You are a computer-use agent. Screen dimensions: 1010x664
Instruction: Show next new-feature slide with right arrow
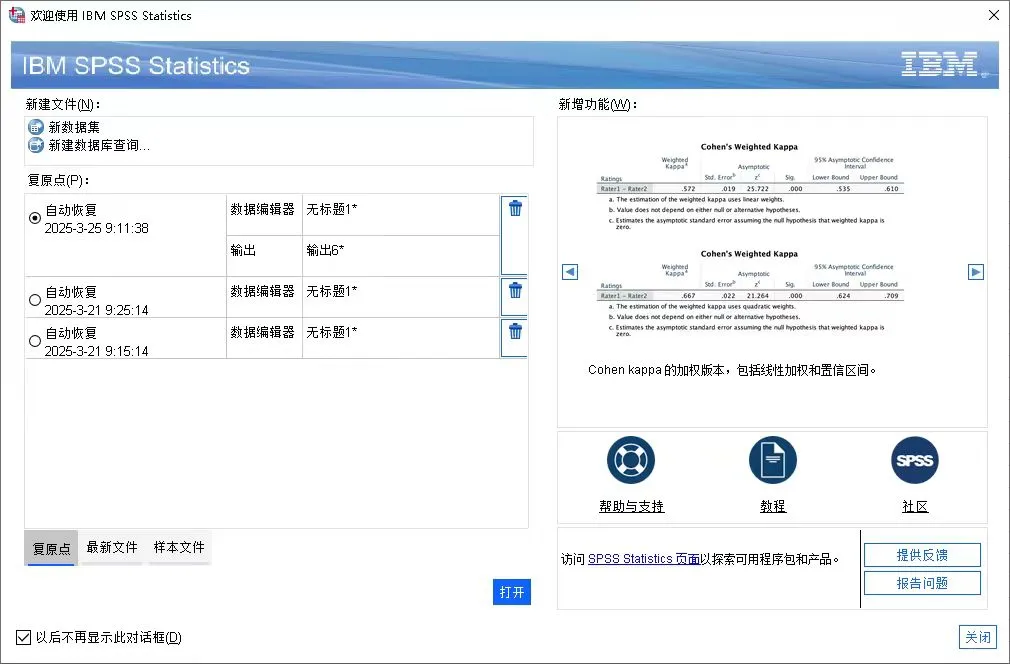point(976,272)
